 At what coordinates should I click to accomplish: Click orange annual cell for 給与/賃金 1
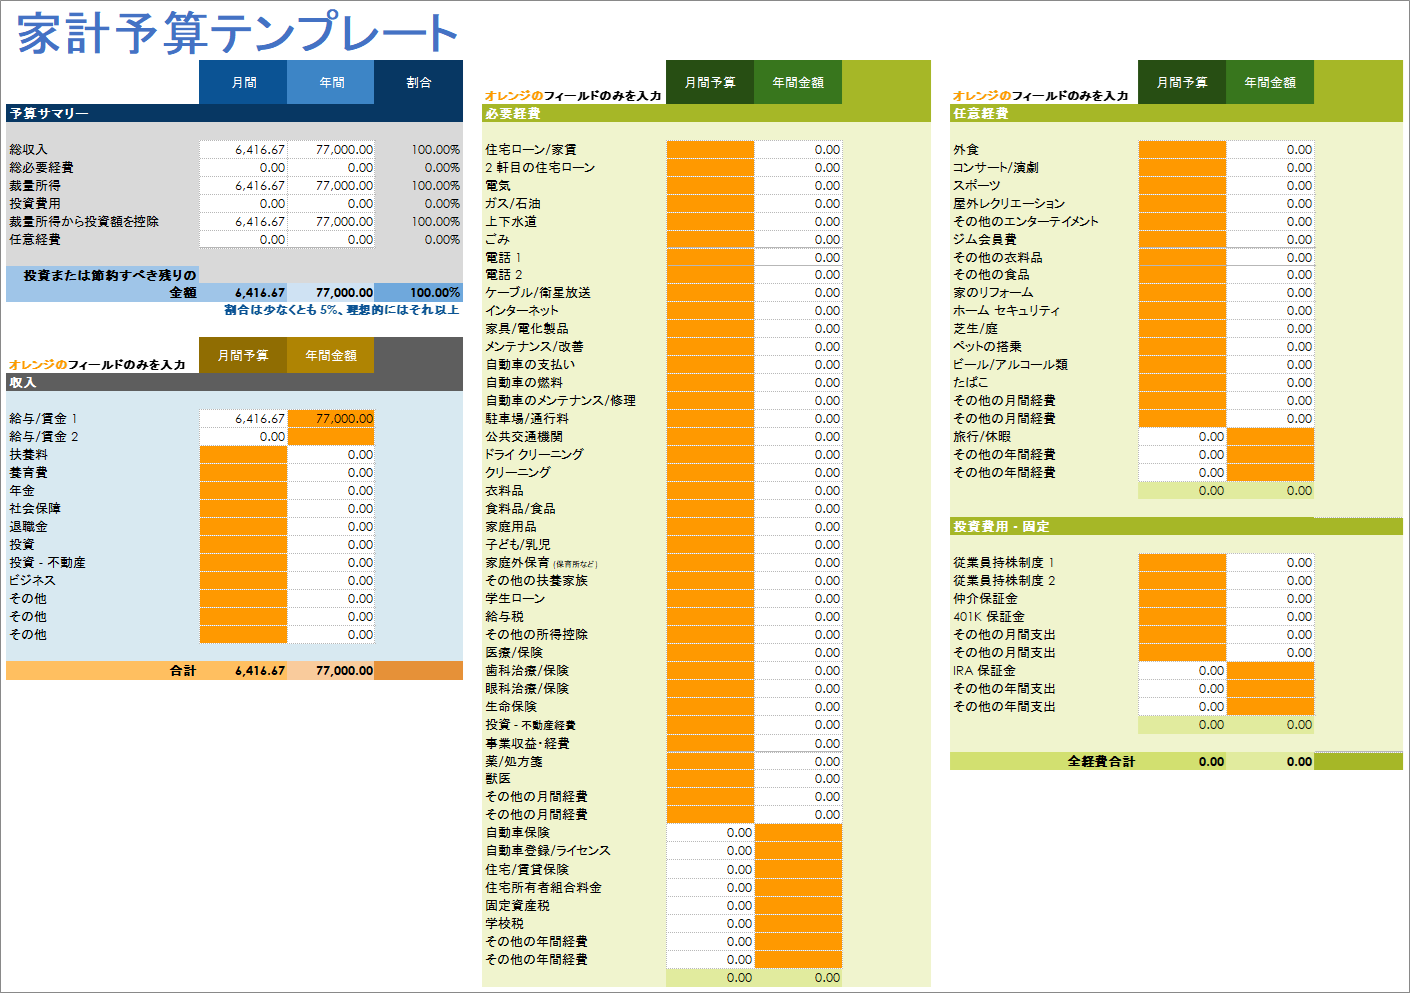pyautogui.click(x=331, y=418)
